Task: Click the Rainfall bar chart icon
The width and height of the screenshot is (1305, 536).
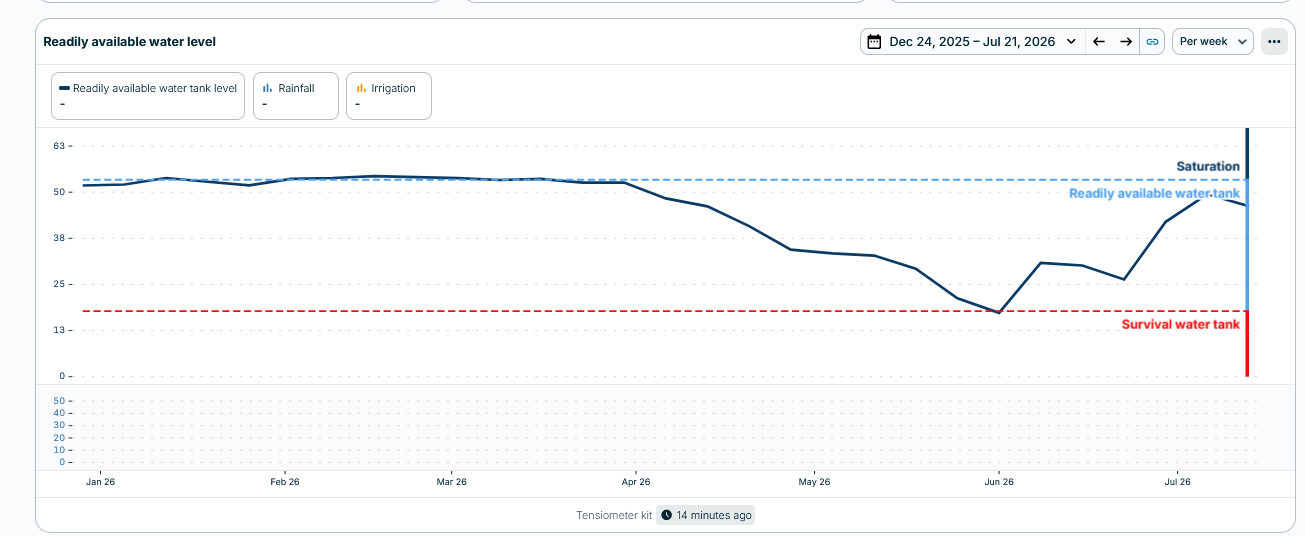Action: [x=268, y=88]
